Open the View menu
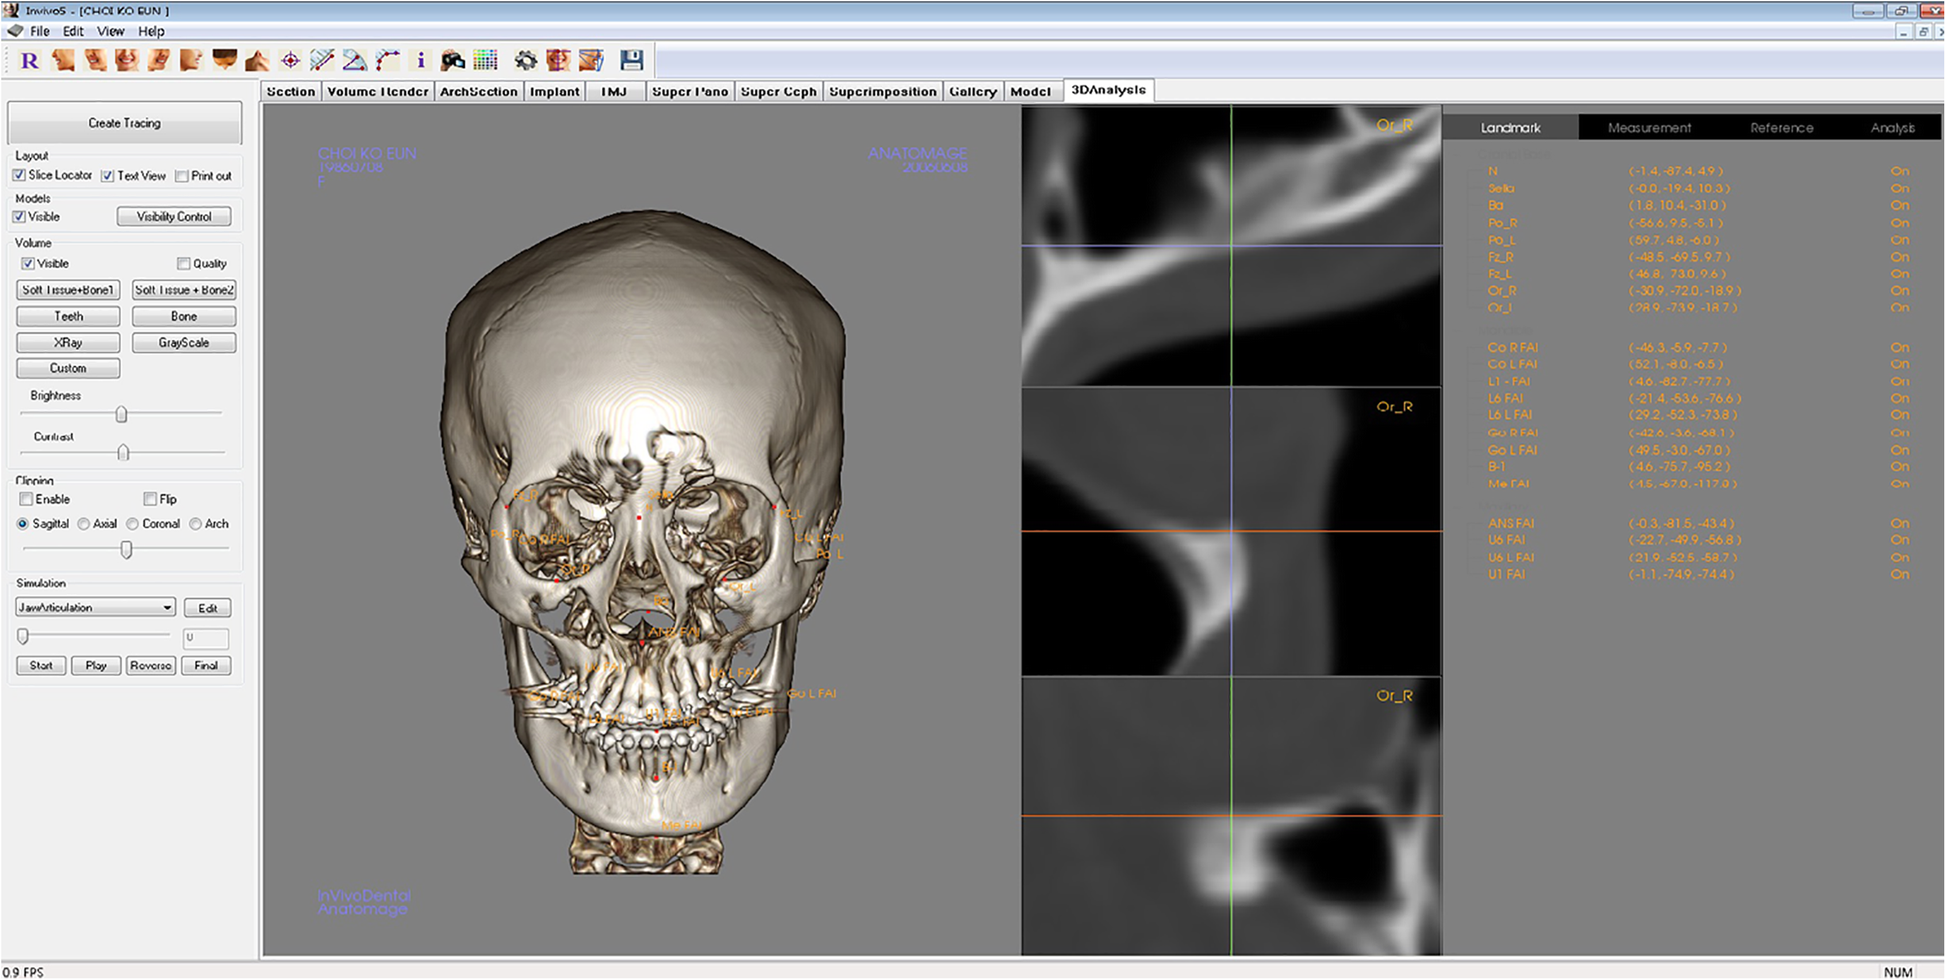 pos(110,31)
